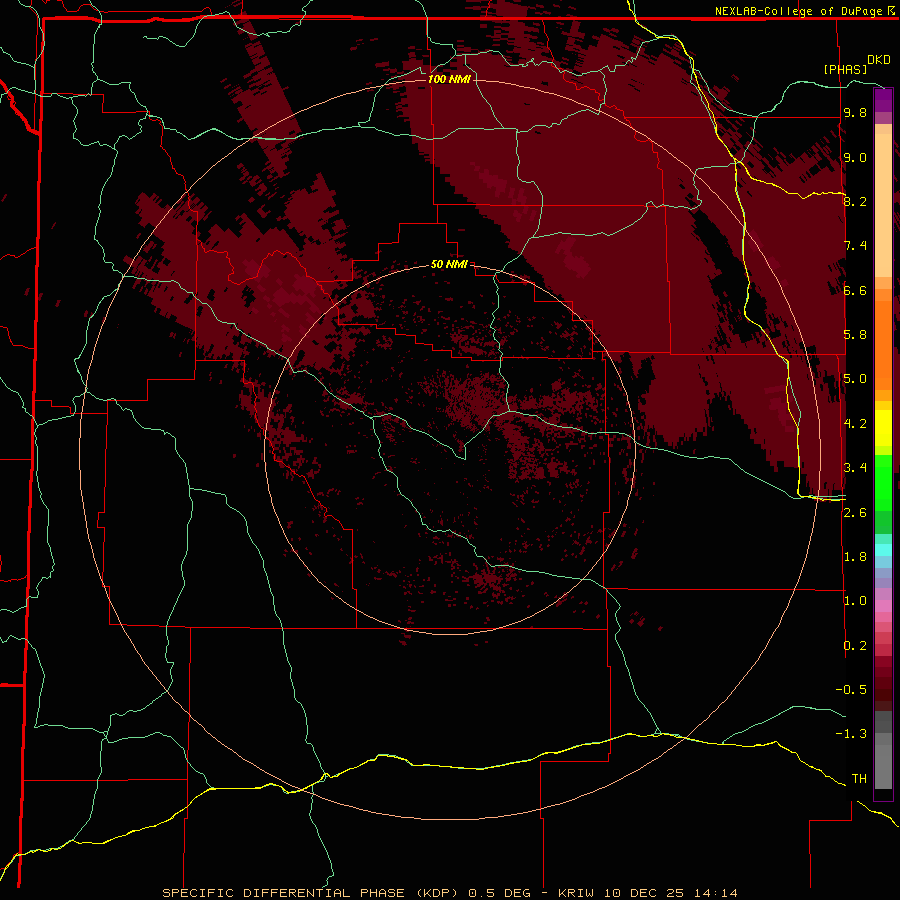Click the TH label on the legend
900x900 pixels.
pos(859,779)
